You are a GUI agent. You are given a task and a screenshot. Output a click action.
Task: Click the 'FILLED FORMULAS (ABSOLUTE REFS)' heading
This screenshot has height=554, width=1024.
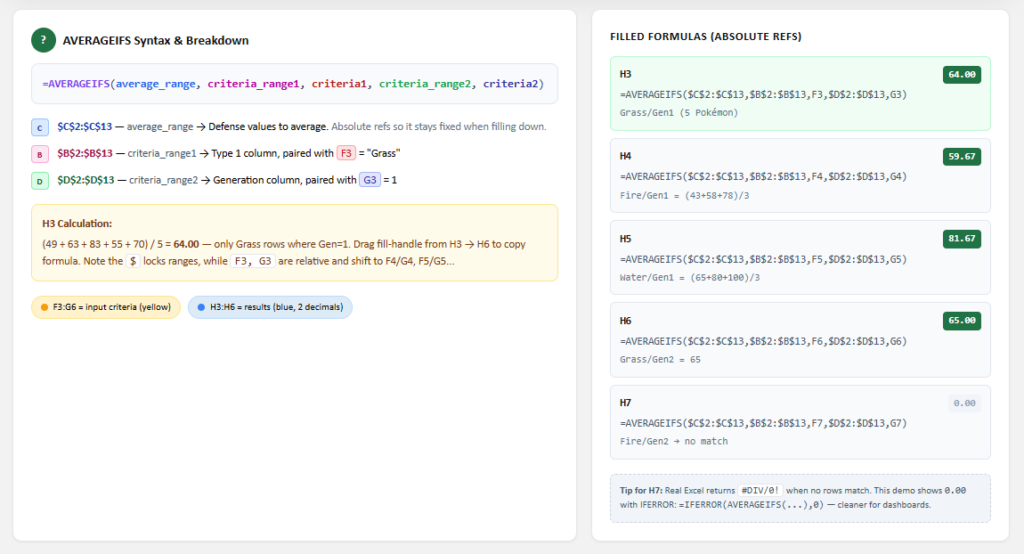click(x=706, y=37)
